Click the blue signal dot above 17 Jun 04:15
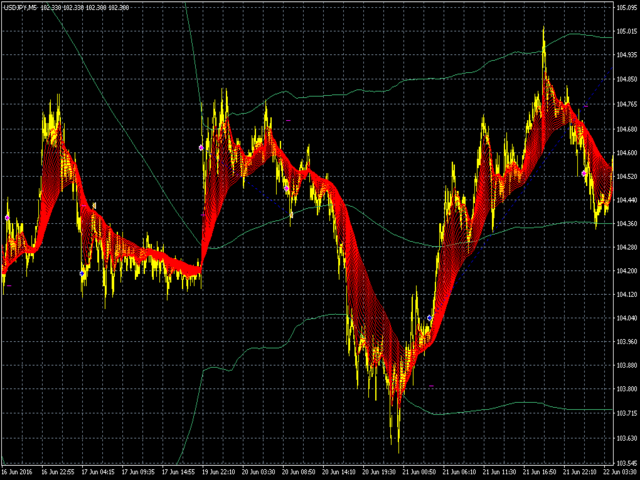 [82, 273]
